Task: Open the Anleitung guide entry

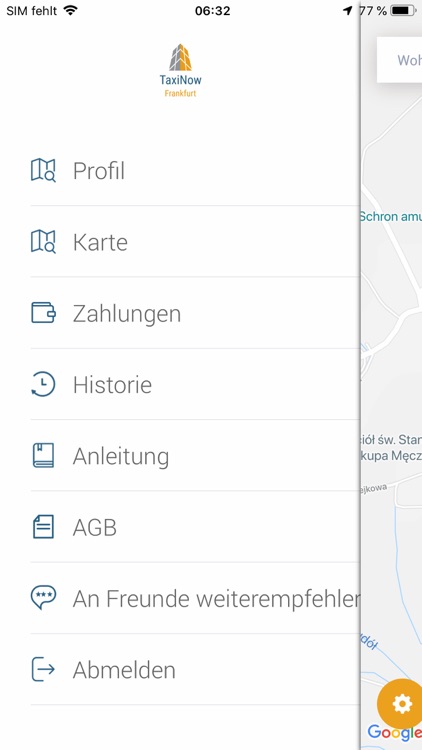Action: (195, 456)
